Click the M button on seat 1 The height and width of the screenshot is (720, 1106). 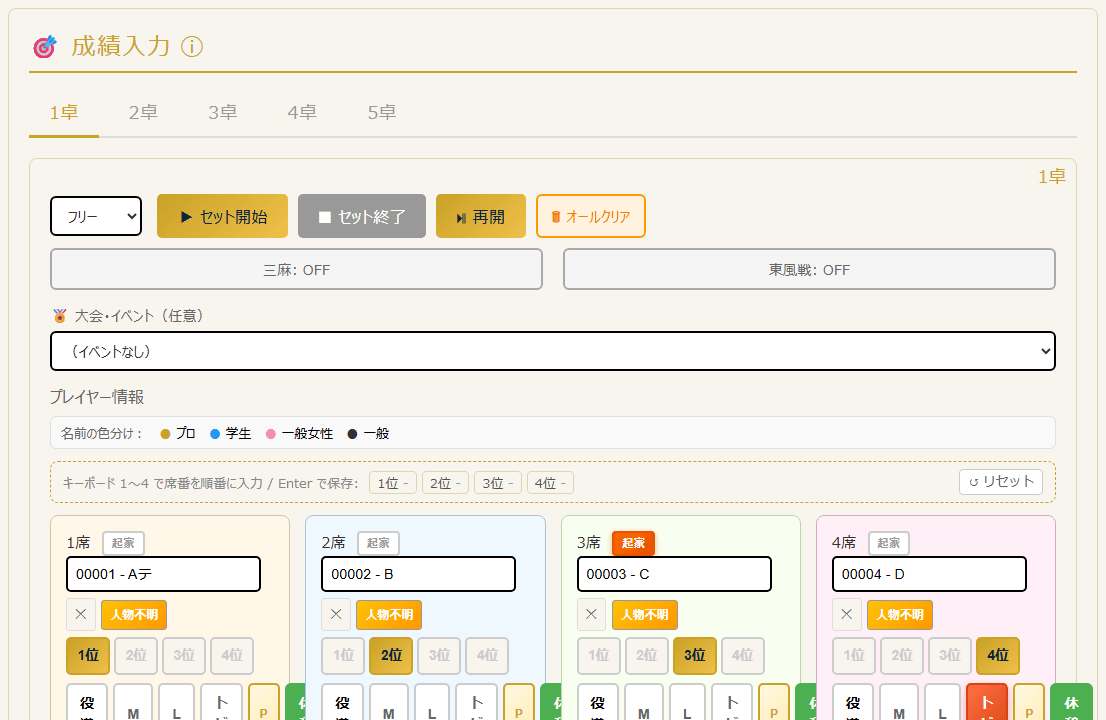click(x=133, y=702)
